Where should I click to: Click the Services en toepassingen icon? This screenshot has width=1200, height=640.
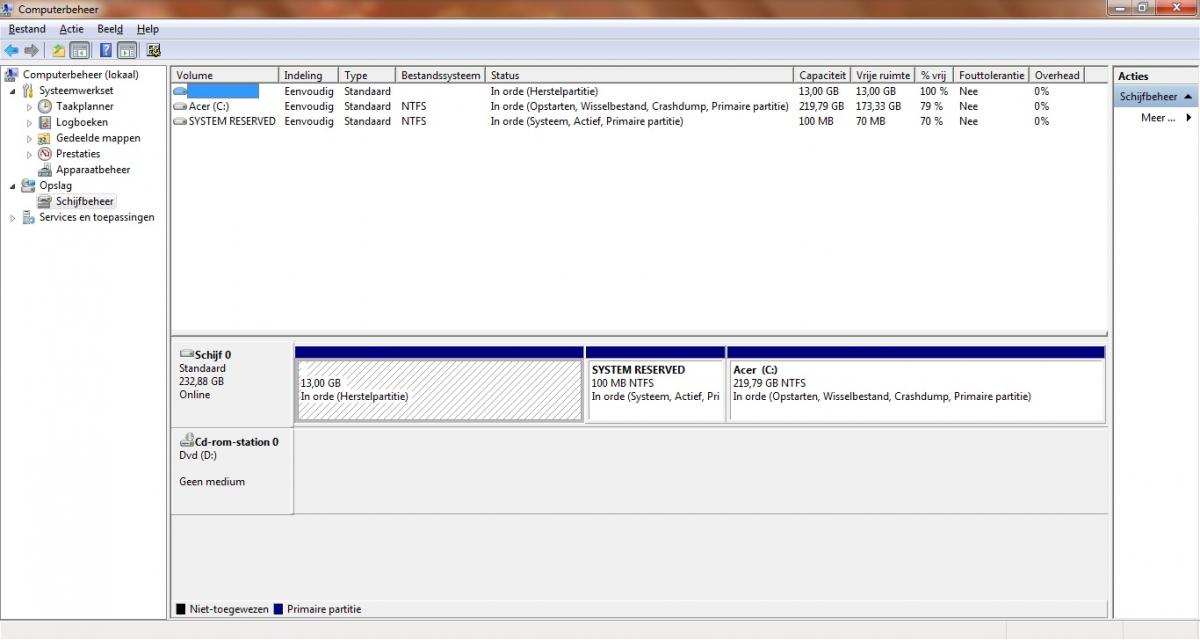click(x=28, y=217)
